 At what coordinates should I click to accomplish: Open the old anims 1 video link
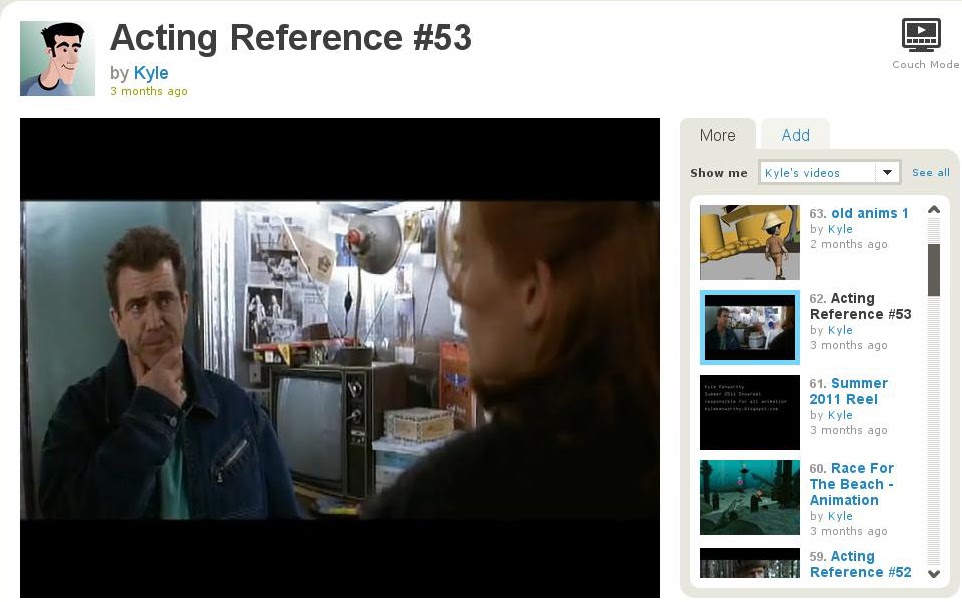pyautogui.click(x=869, y=213)
